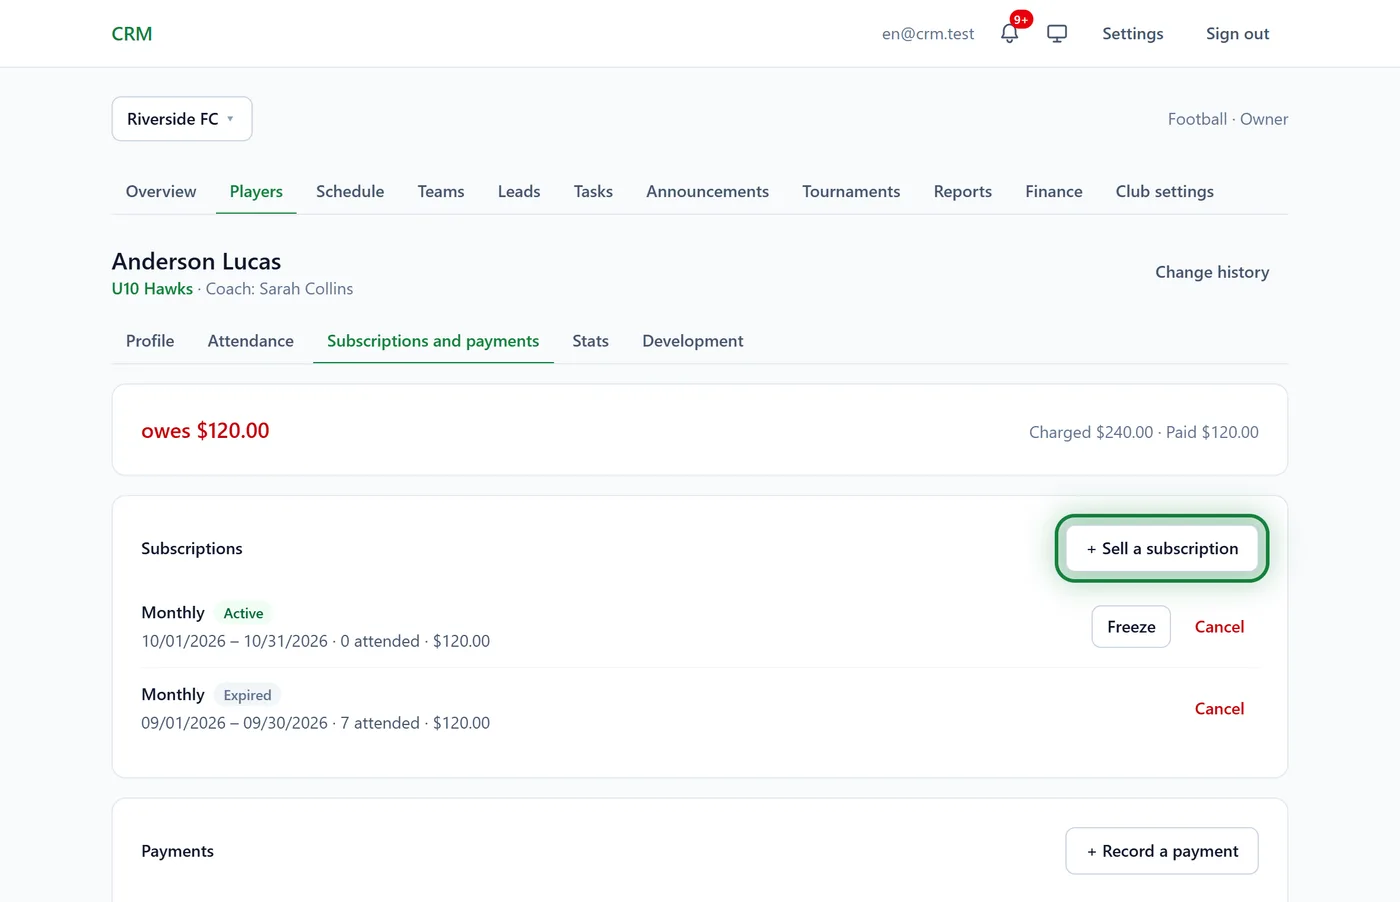The height and width of the screenshot is (902, 1400).
Task: Click the 09/01/2026 – 09/30/2026 subscription details
Action: (316, 723)
